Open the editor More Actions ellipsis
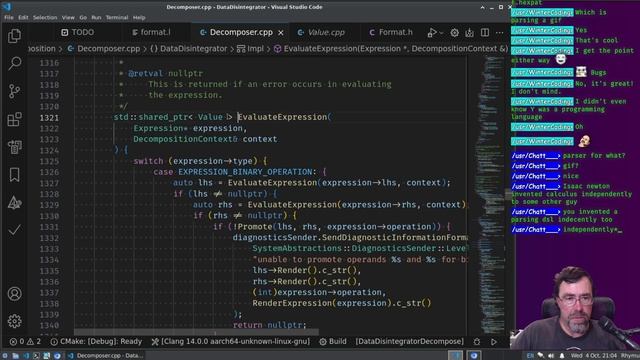The width and height of the screenshot is (640, 360). [x=500, y=33]
